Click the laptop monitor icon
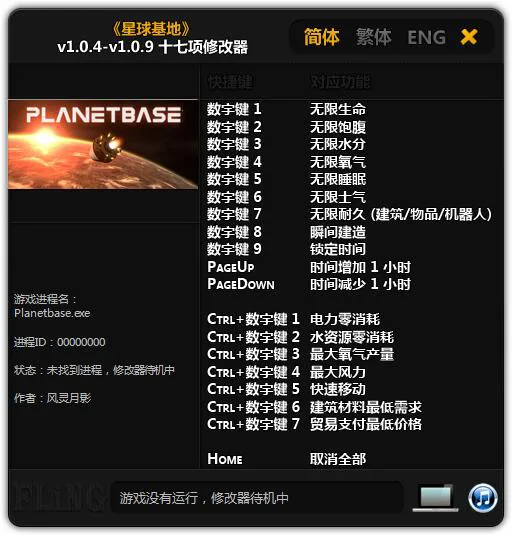 [436, 498]
